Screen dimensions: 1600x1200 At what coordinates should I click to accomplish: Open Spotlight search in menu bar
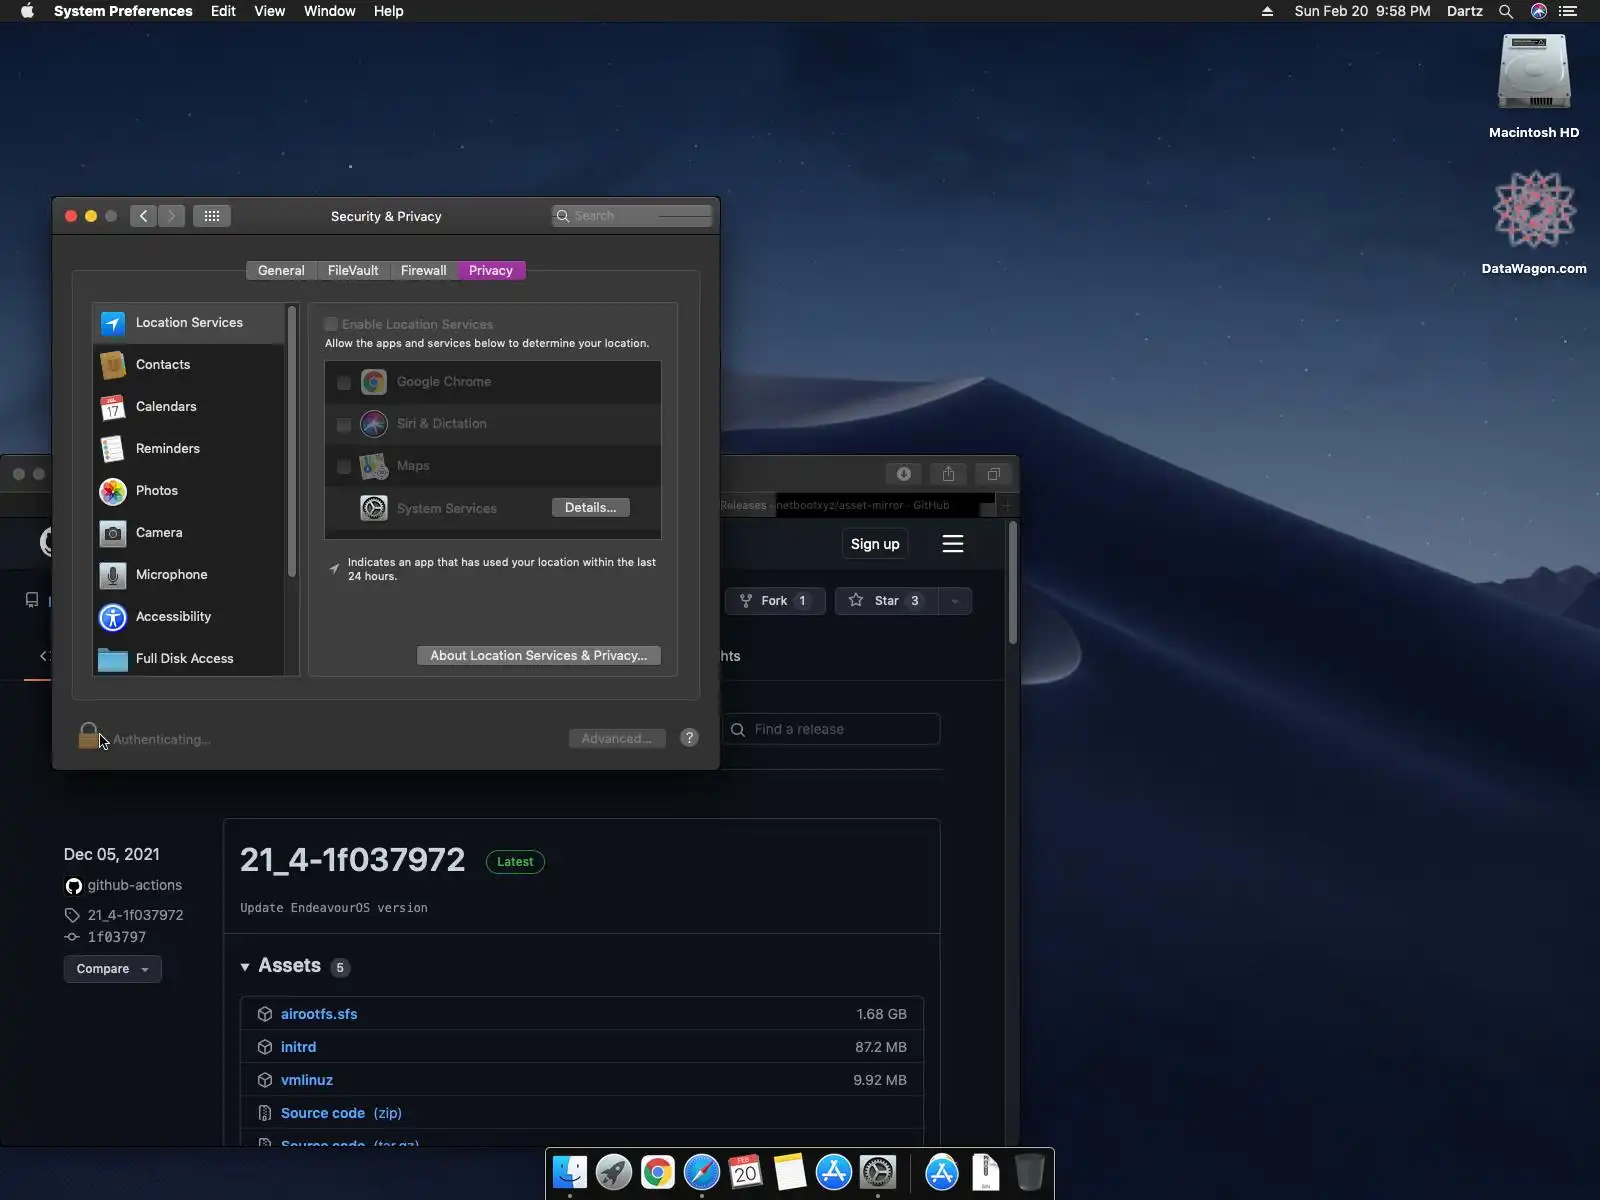[x=1506, y=11]
